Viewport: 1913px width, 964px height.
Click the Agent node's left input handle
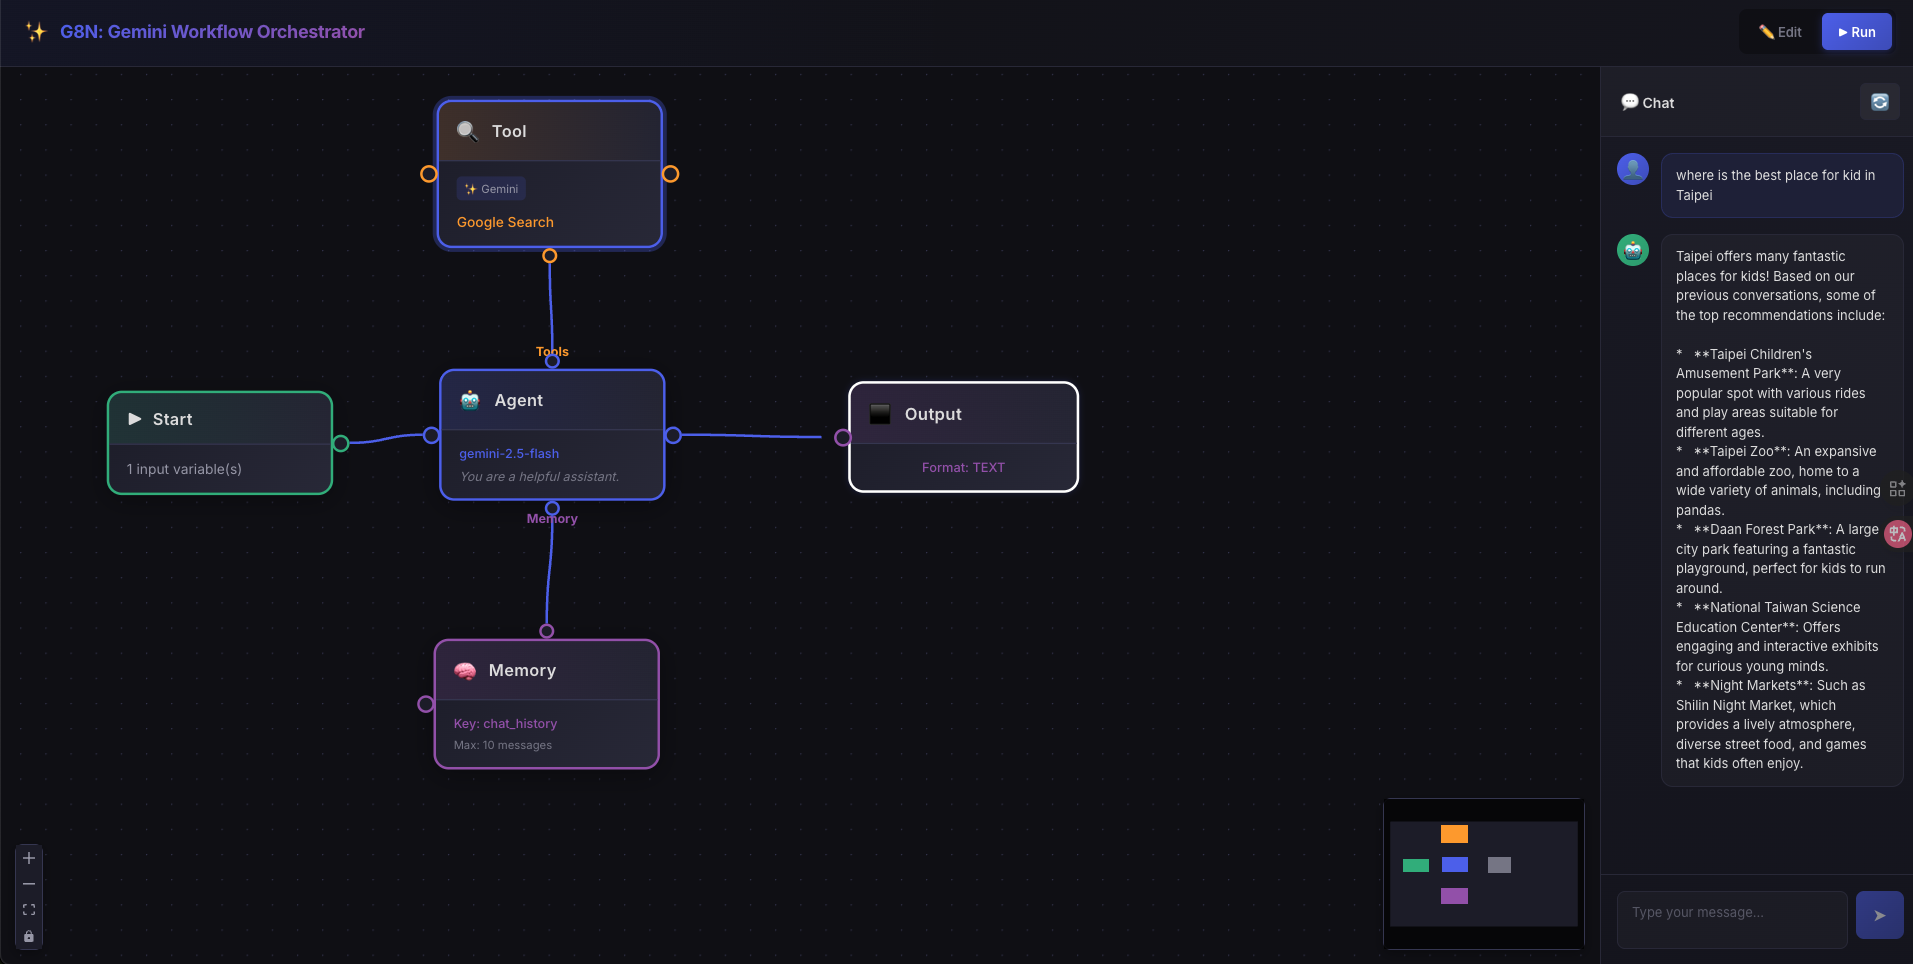pos(431,435)
